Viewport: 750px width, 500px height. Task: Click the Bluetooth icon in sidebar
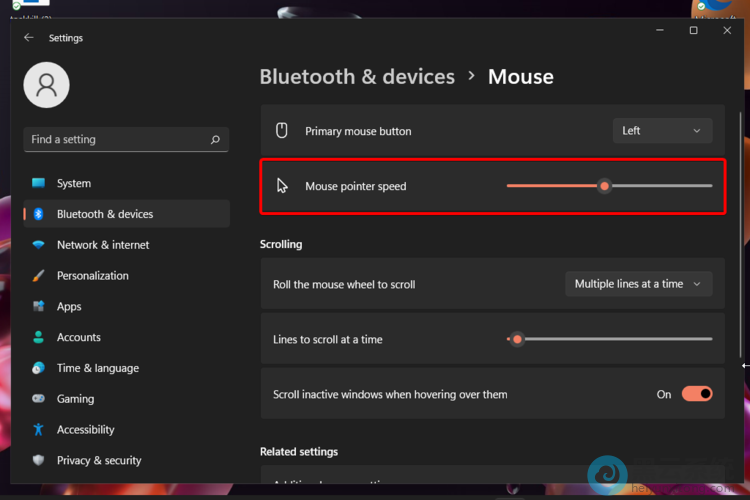38,214
